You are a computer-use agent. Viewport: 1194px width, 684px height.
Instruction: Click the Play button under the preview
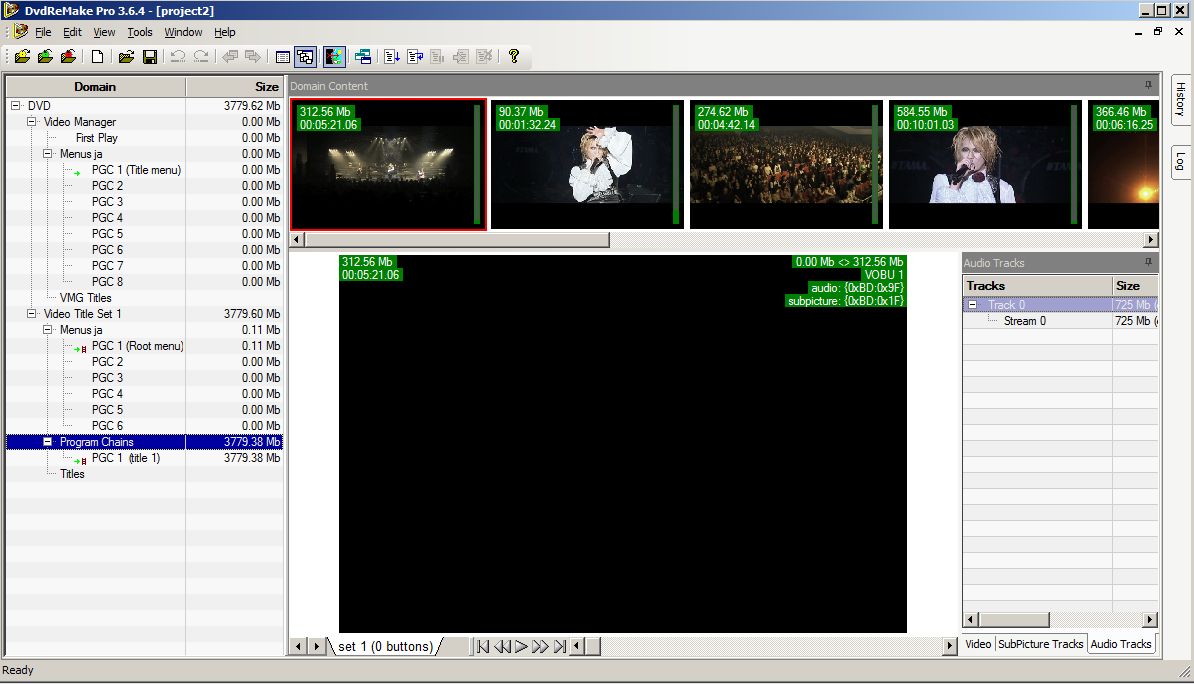tap(521, 647)
